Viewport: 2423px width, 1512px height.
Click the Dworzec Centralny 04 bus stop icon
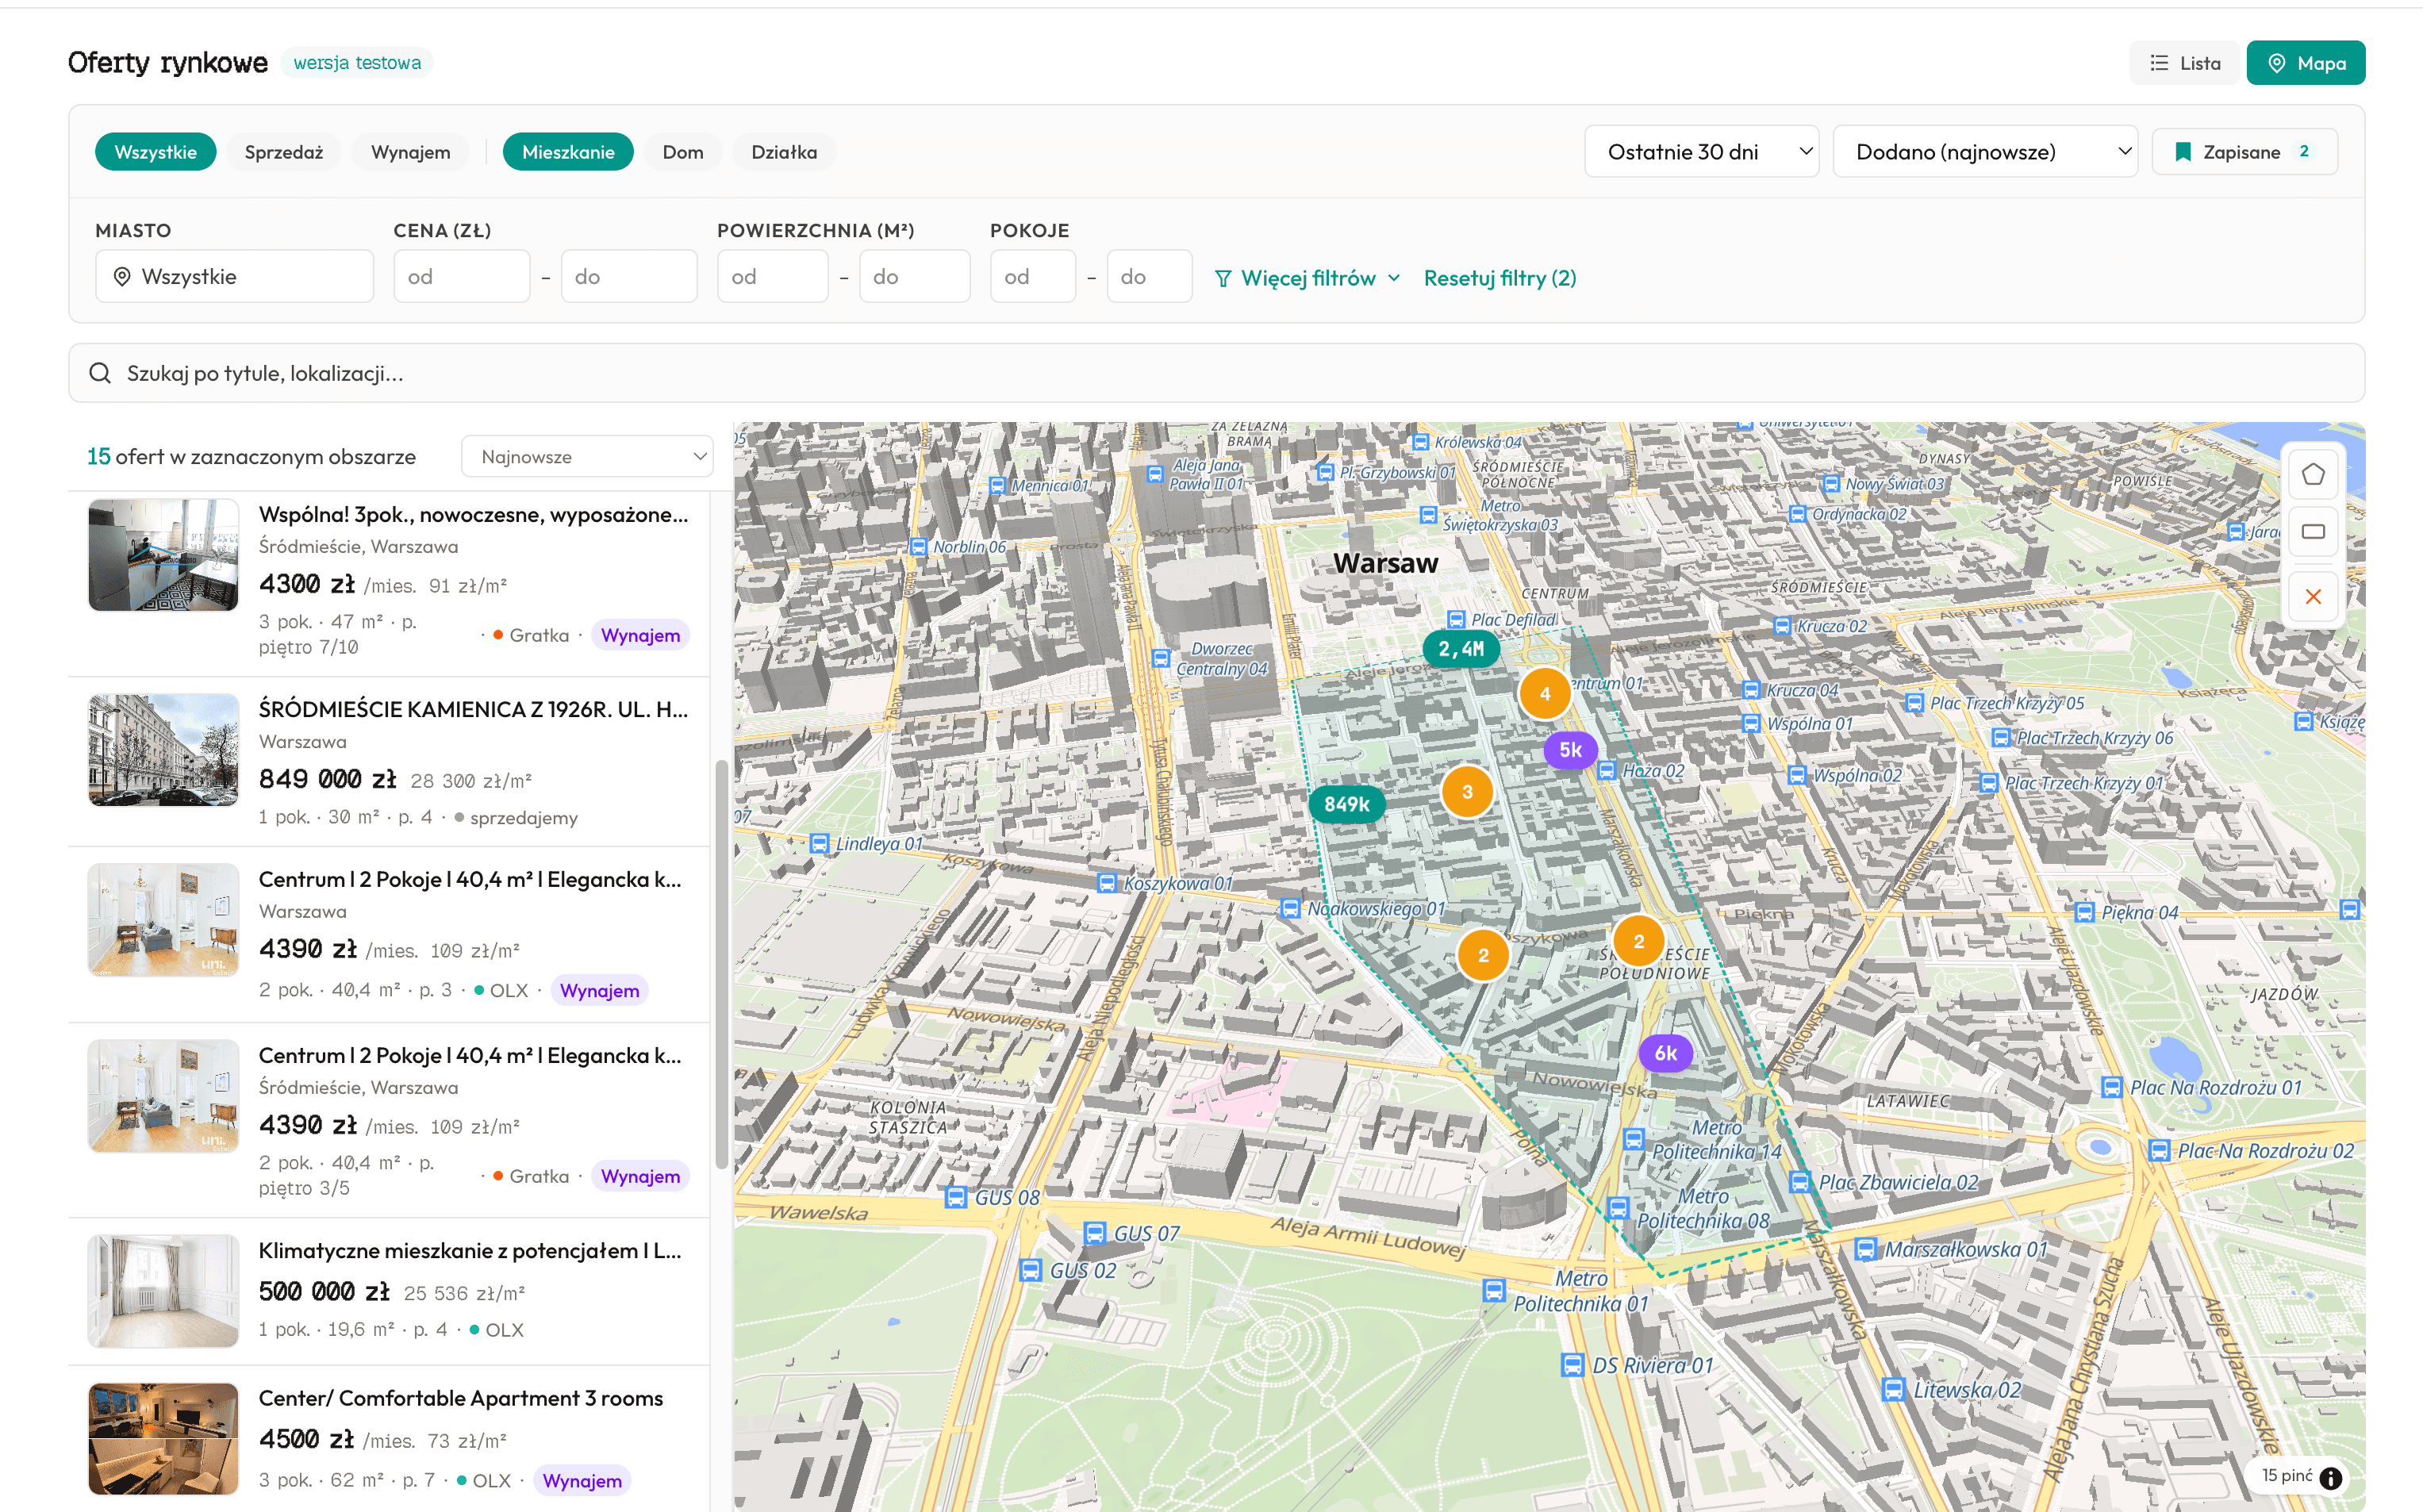pyautogui.click(x=1161, y=658)
